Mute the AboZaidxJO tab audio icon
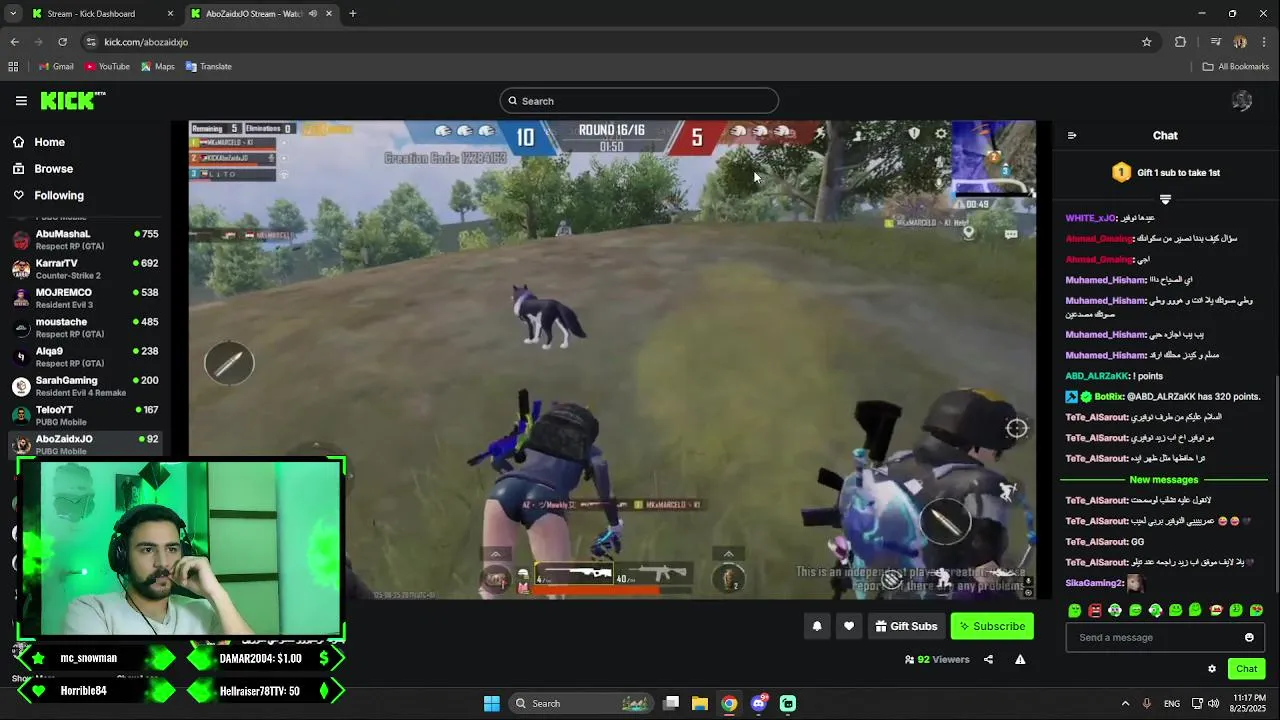1280x720 pixels. point(313,14)
